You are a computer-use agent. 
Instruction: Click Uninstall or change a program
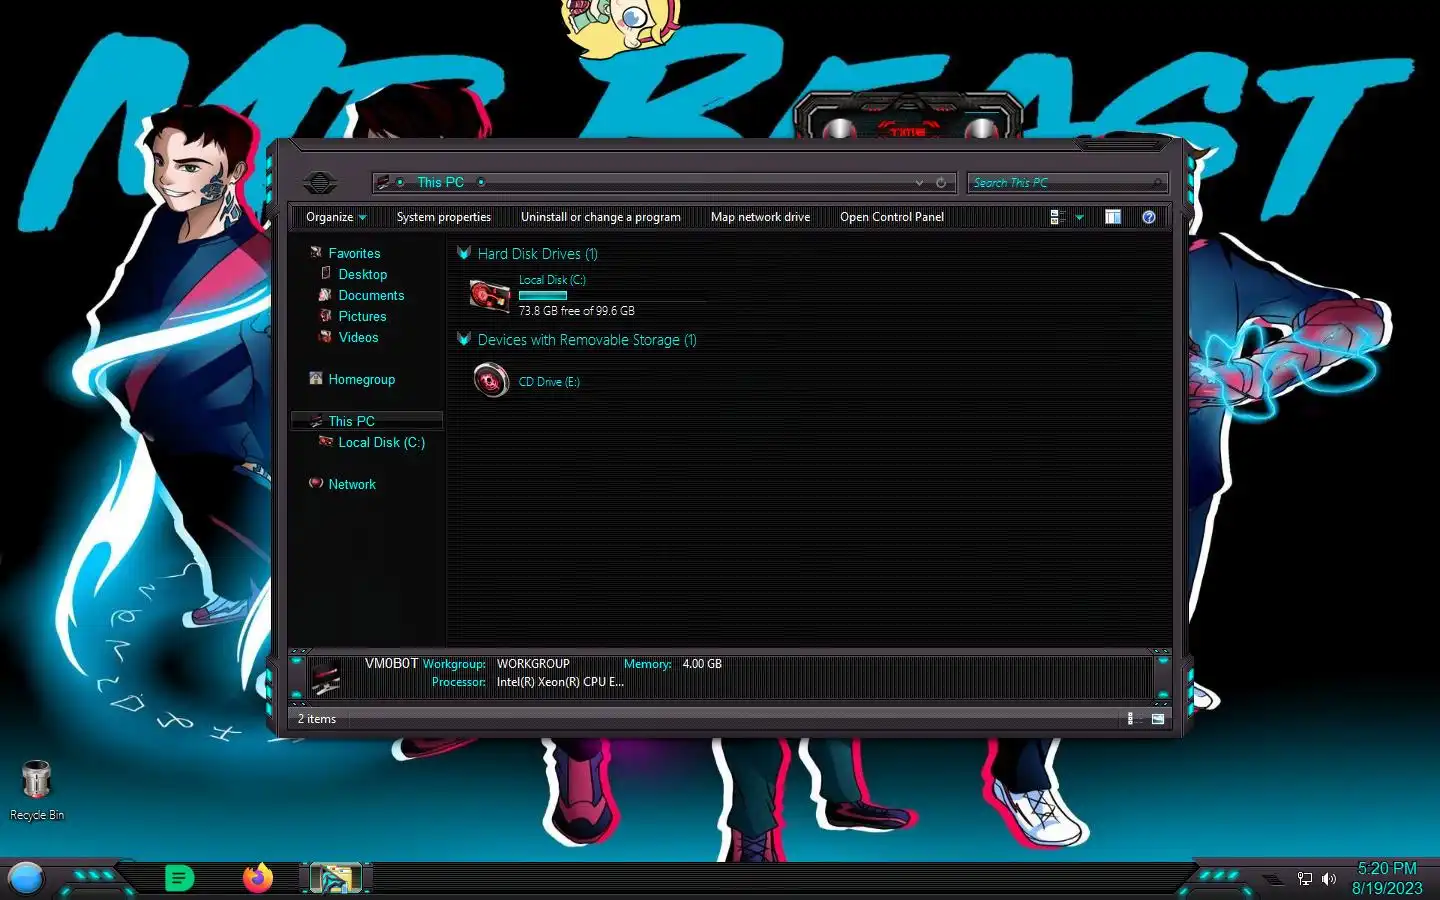point(600,217)
